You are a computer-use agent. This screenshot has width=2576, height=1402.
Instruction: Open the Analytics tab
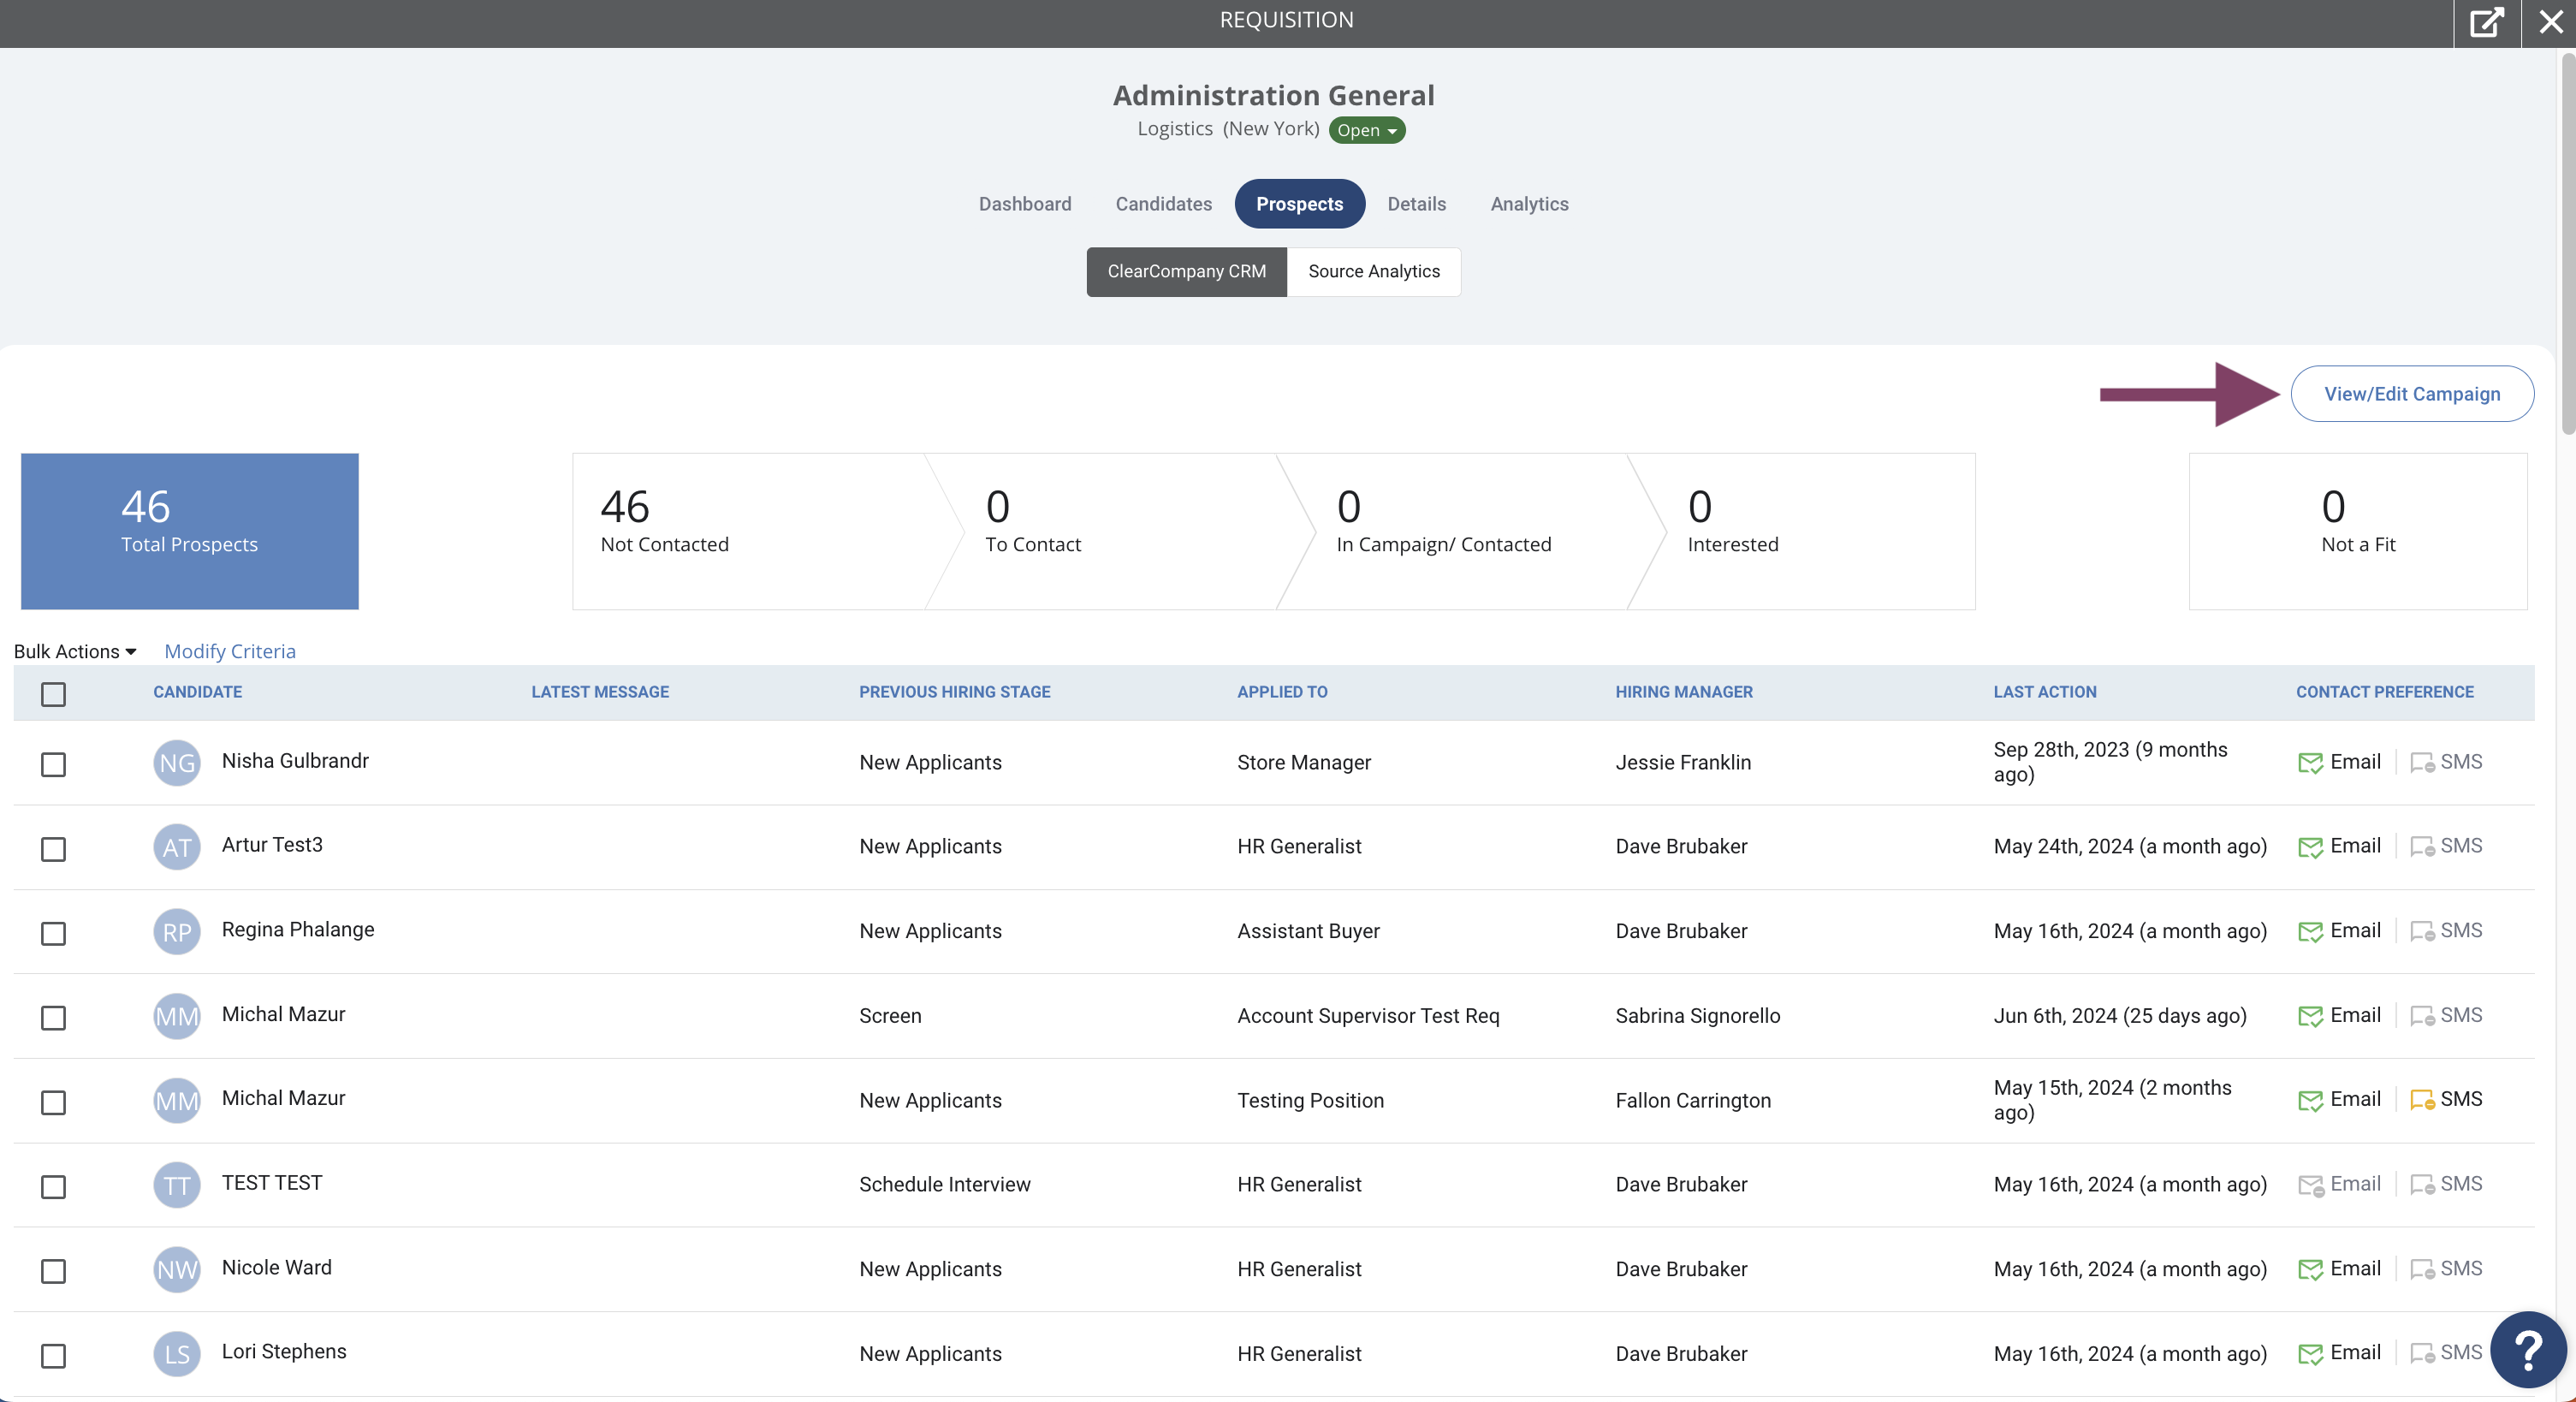pos(1529,204)
